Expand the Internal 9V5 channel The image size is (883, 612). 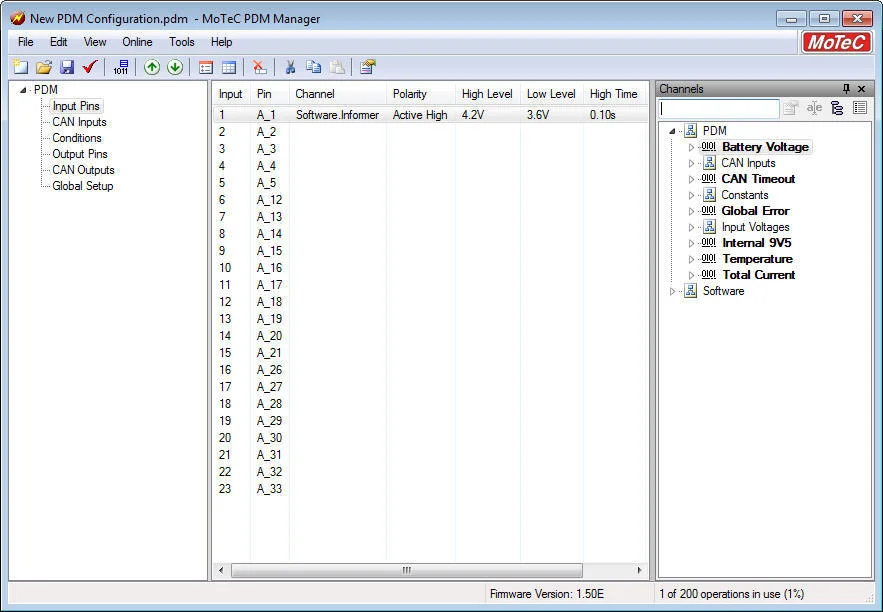(692, 243)
